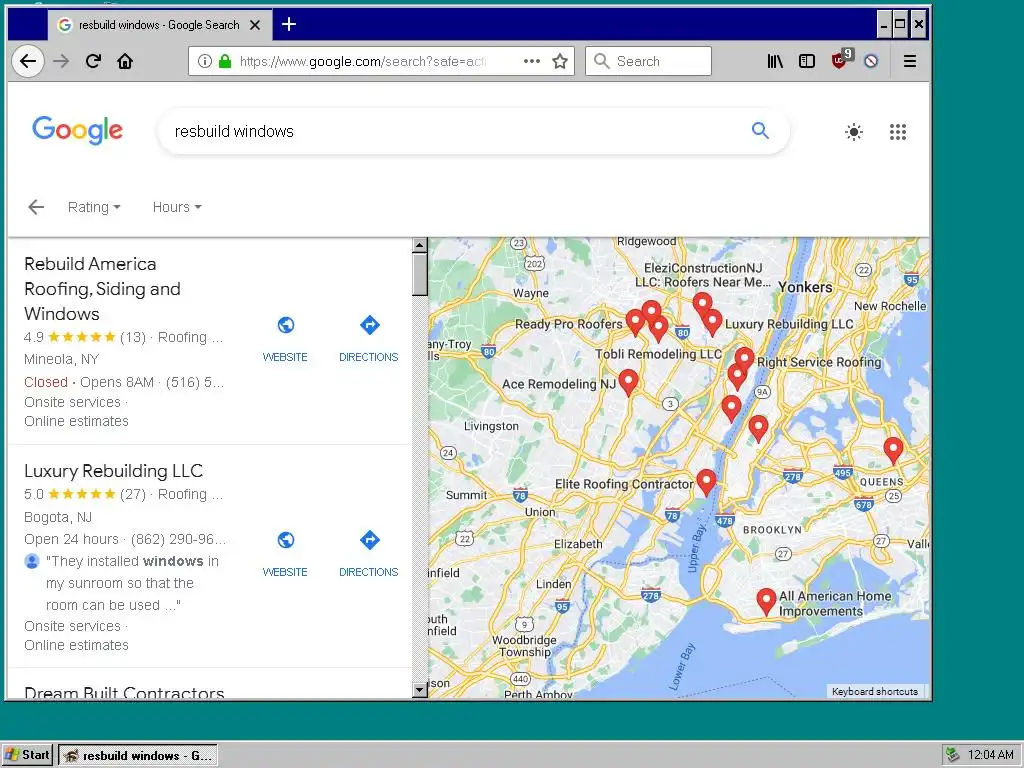
Task: Select the All American Home Improvements pin
Action: [766, 601]
